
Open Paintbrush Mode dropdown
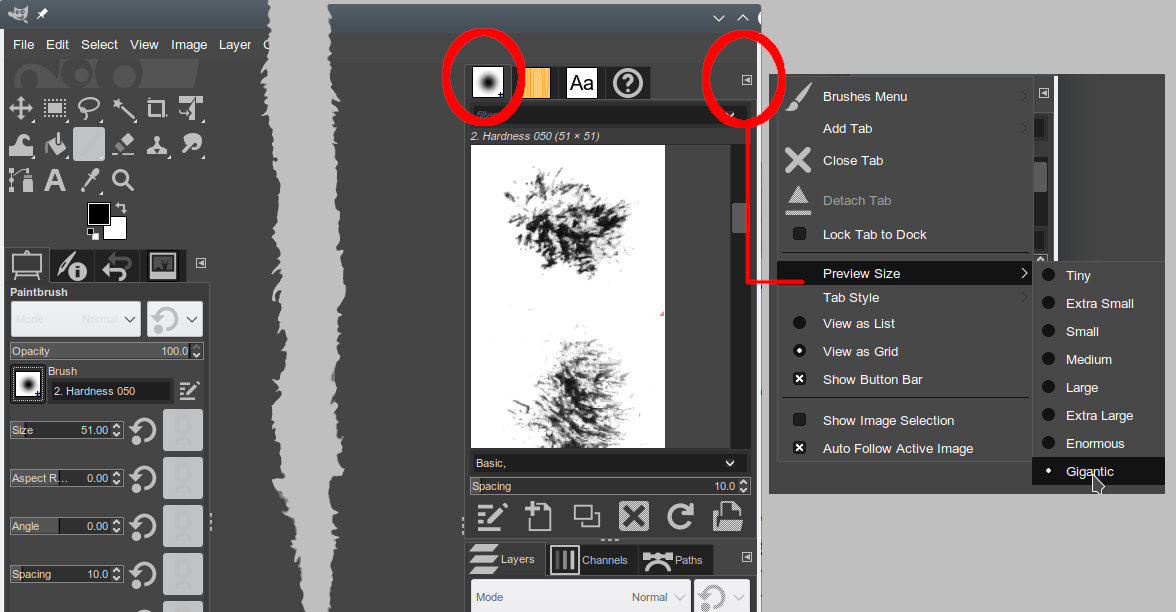[x=76, y=320]
